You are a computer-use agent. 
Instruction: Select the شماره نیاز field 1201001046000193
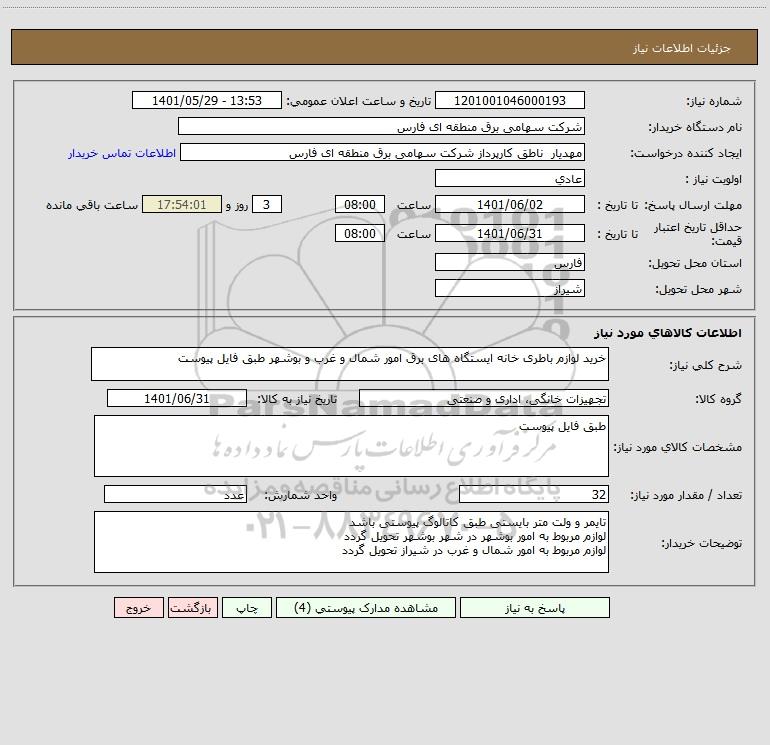(x=510, y=100)
